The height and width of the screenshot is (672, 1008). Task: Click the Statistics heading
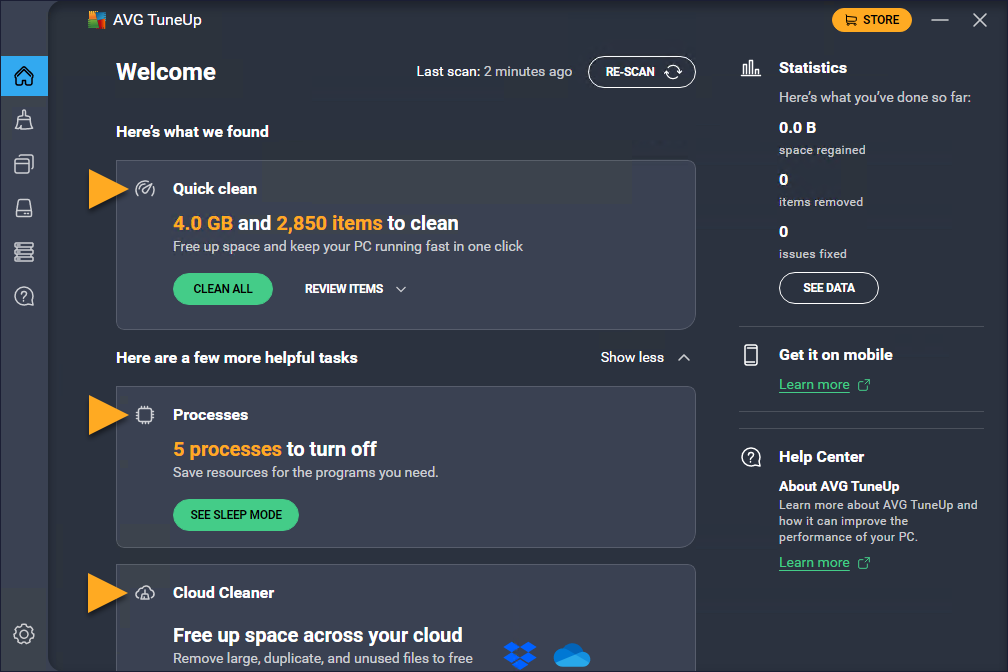[813, 68]
